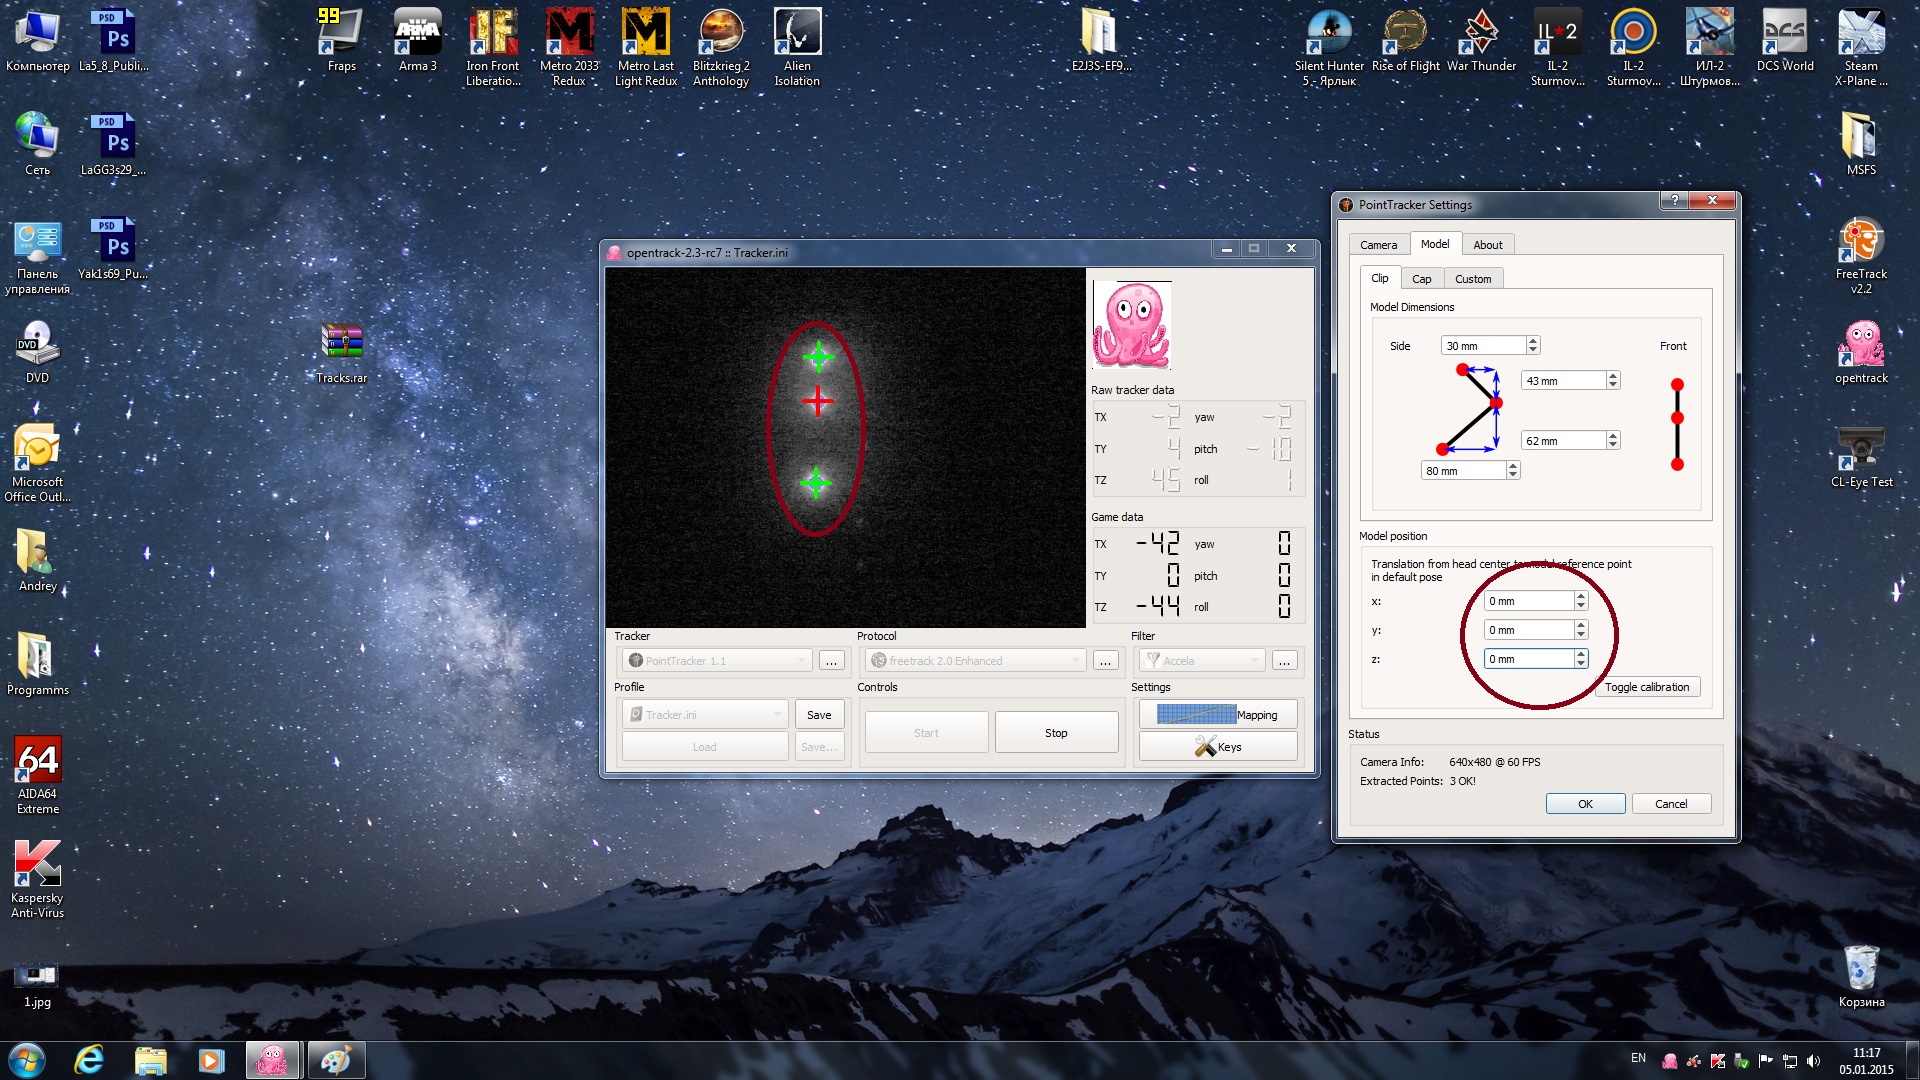Open Windows Explorer from the taskbar
Image resolution: width=1920 pixels, height=1080 pixels.
[150, 1060]
